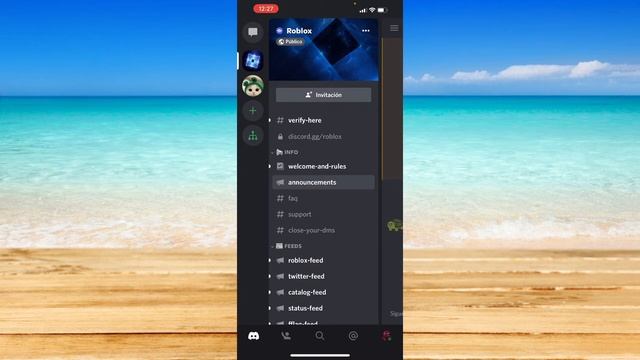This screenshot has width=640, height=360.
Task: Open the Friends tab in bottom bar
Action: coord(286,336)
